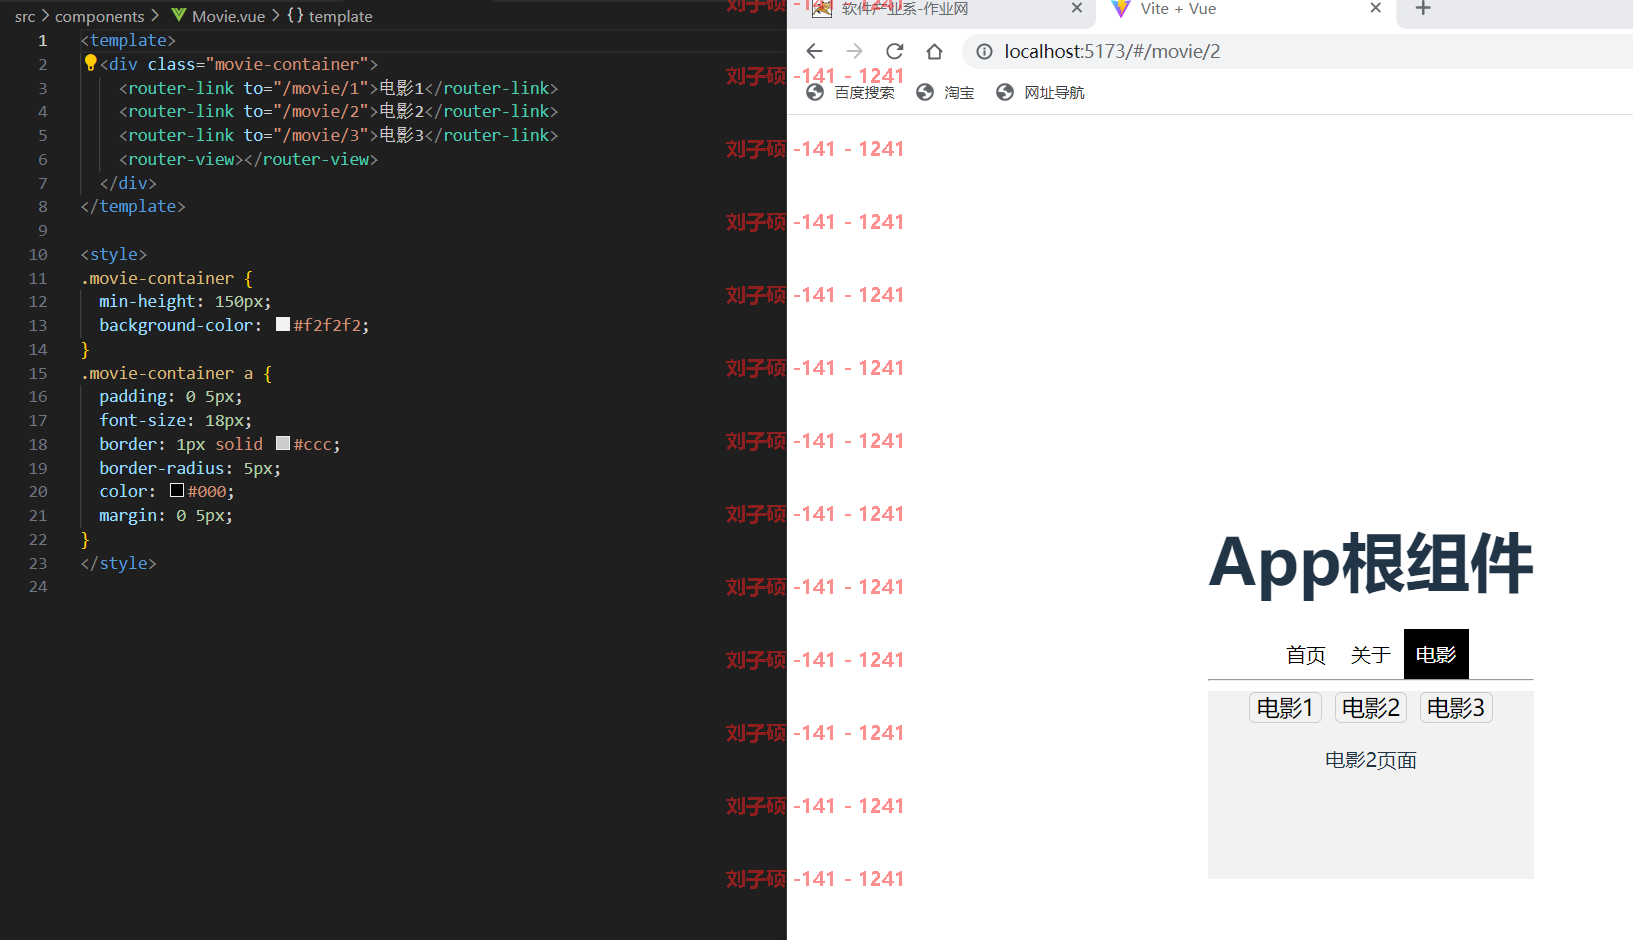Click the browser forward arrow
Viewport: 1633px width, 940px height.
click(x=854, y=51)
